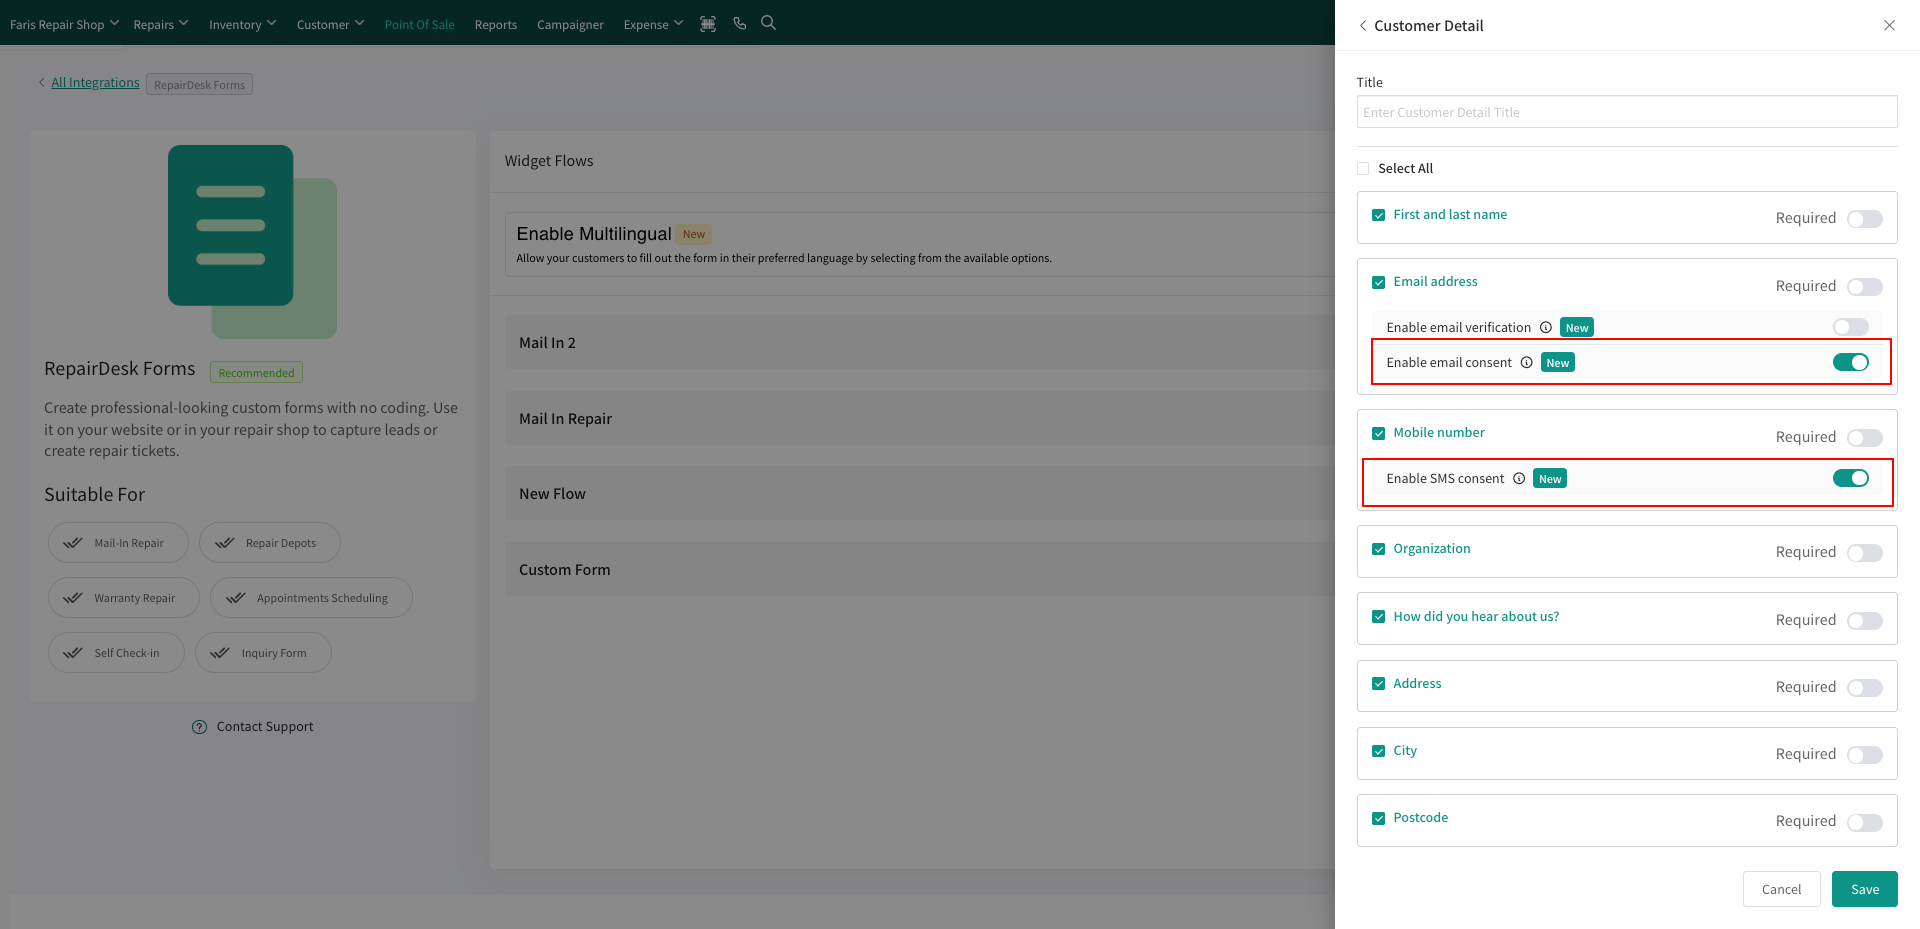Open Point Of Sale
Image resolution: width=1920 pixels, height=929 pixels.
(x=420, y=24)
